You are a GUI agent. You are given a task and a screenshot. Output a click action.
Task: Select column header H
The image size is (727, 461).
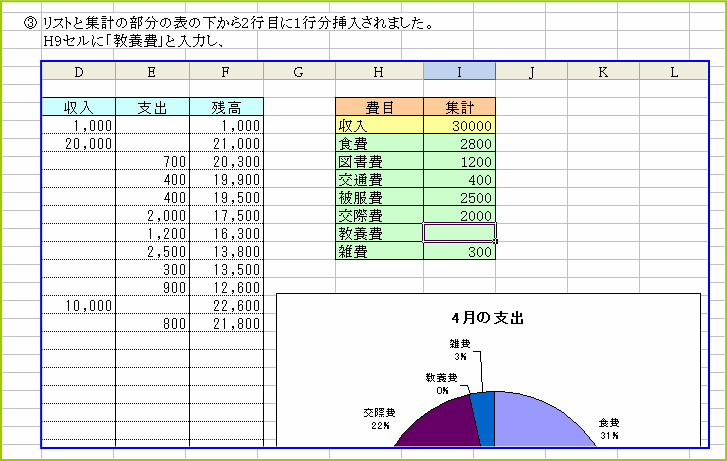(x=379, y=71)
